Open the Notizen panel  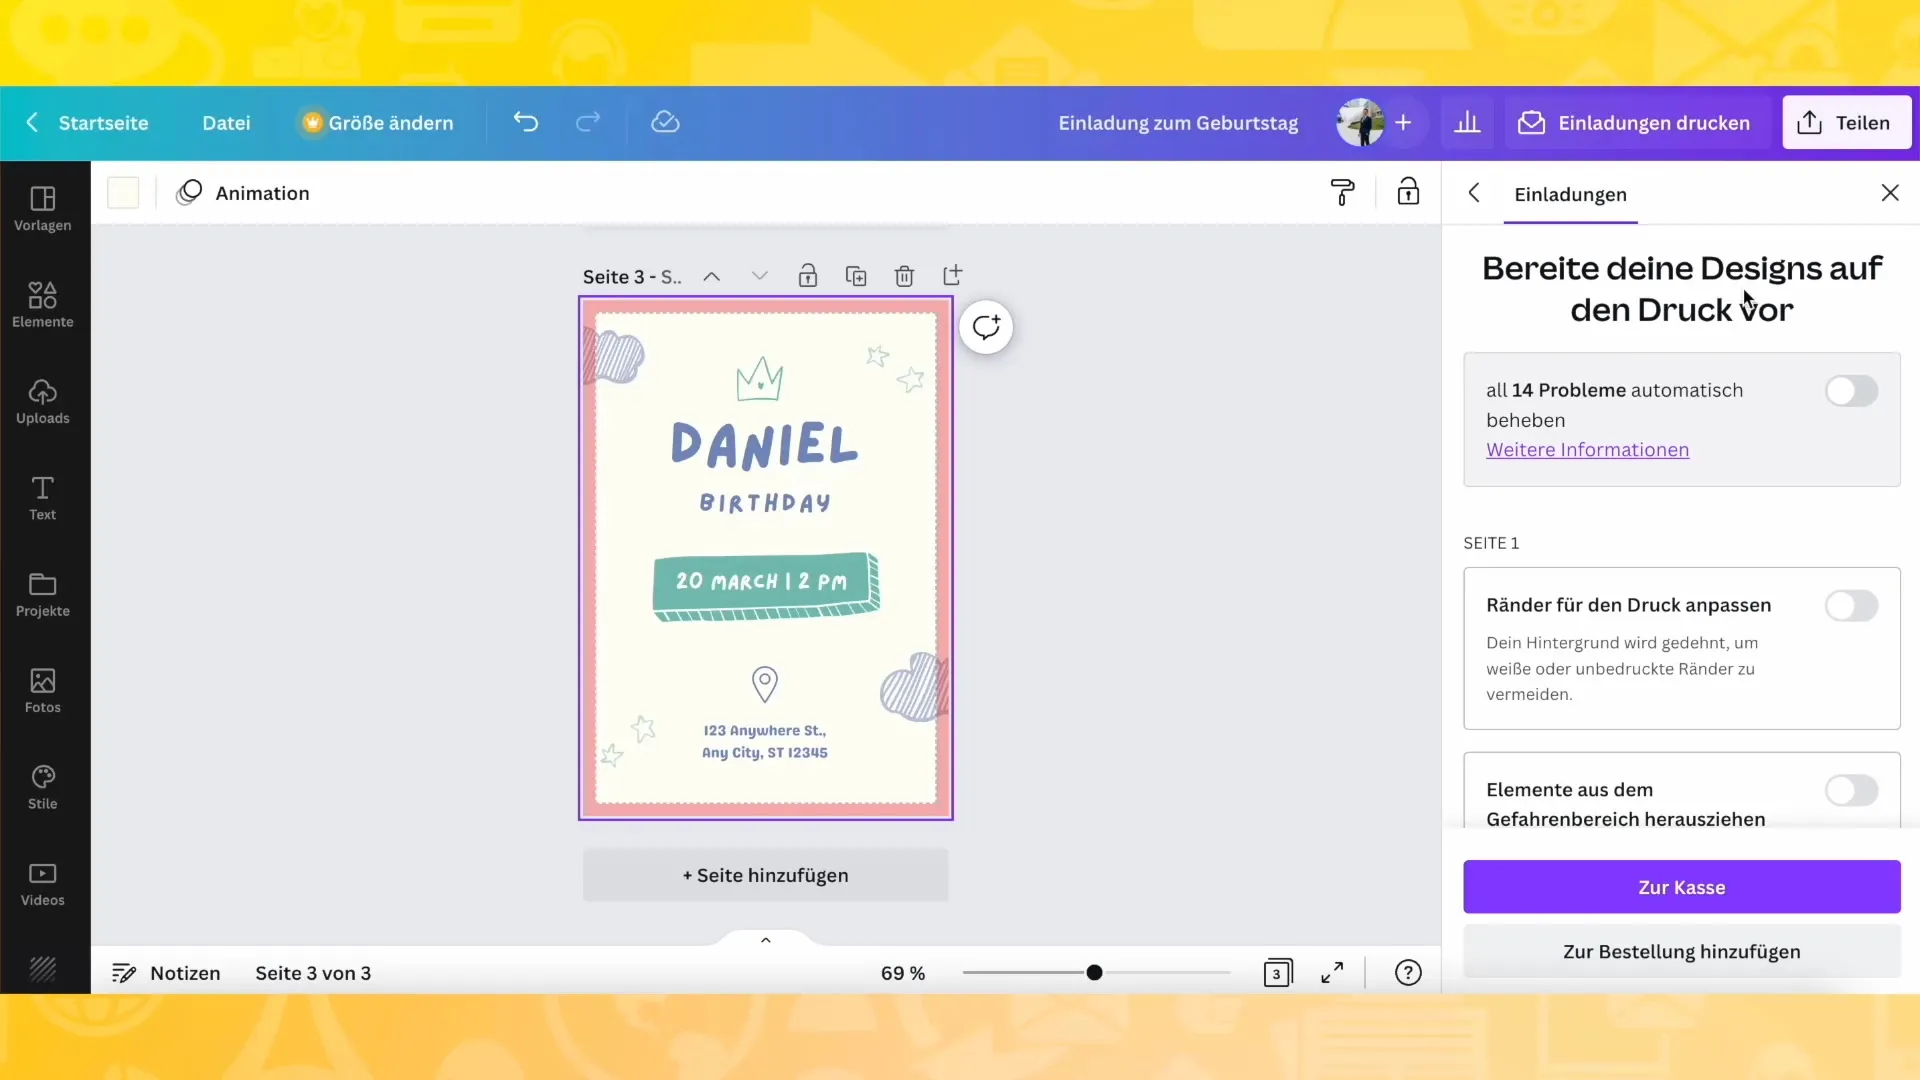[x=166, y=973]
